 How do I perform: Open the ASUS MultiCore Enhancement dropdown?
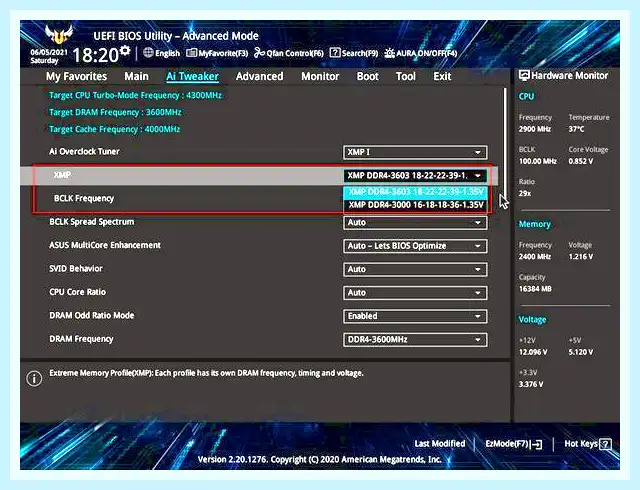coord(415,246)
